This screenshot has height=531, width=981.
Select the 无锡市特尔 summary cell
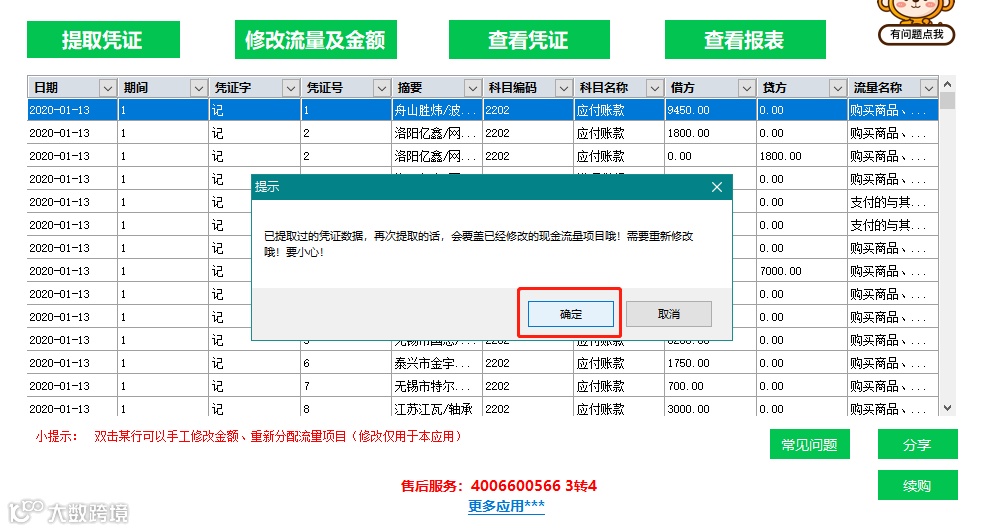(x=437, y=387)
